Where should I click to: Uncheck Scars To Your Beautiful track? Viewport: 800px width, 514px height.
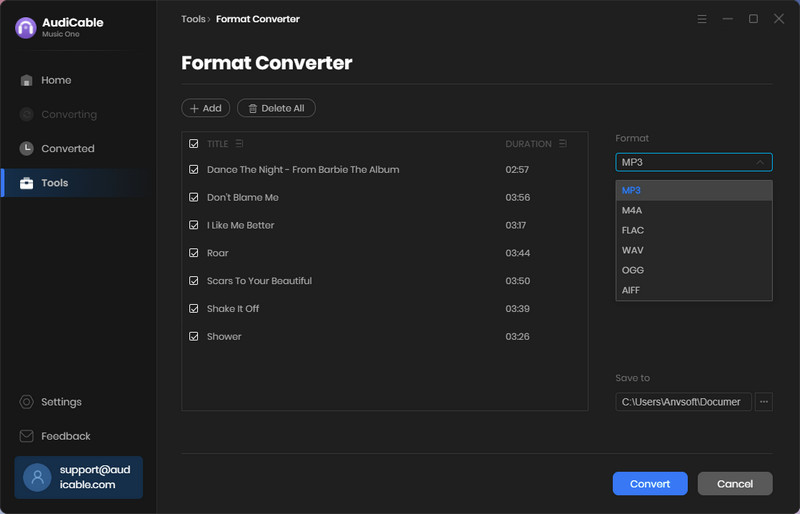(x=194, y=281)
